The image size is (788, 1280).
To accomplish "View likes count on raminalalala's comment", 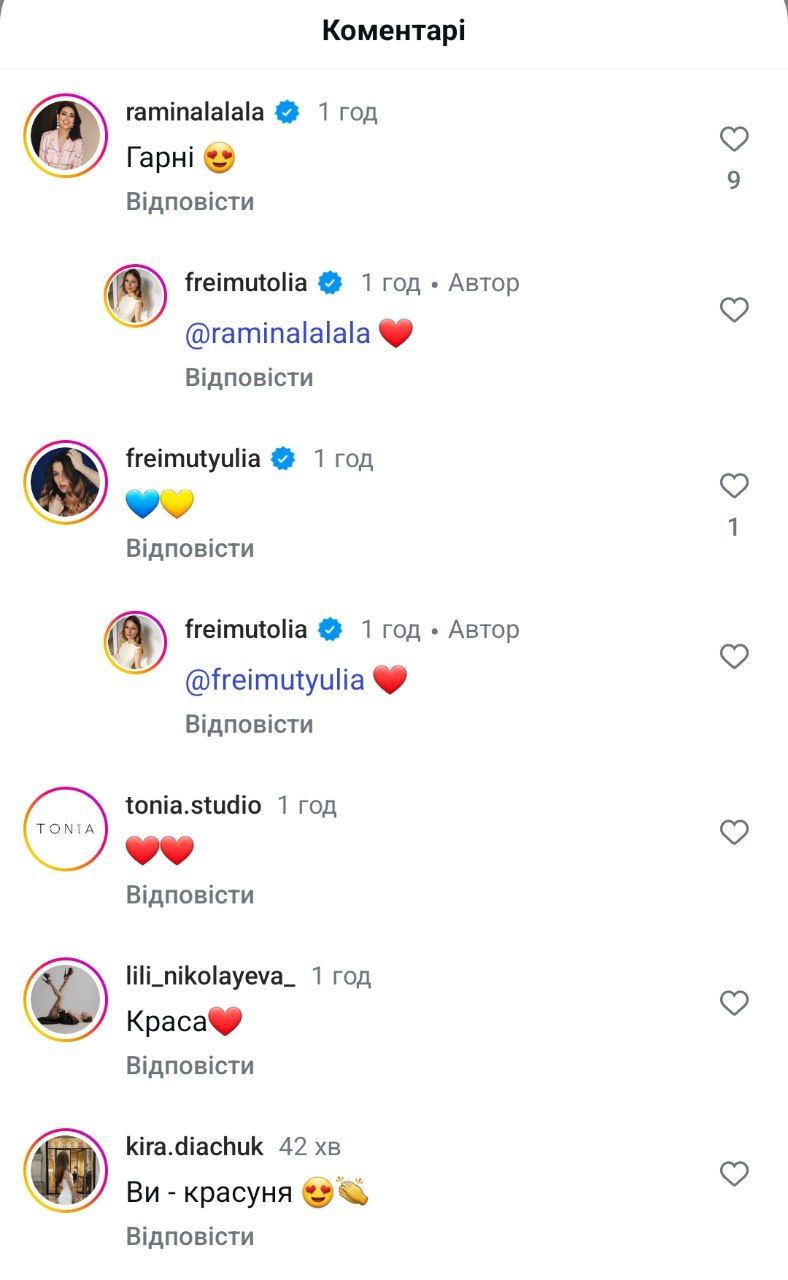I will 734,181.
